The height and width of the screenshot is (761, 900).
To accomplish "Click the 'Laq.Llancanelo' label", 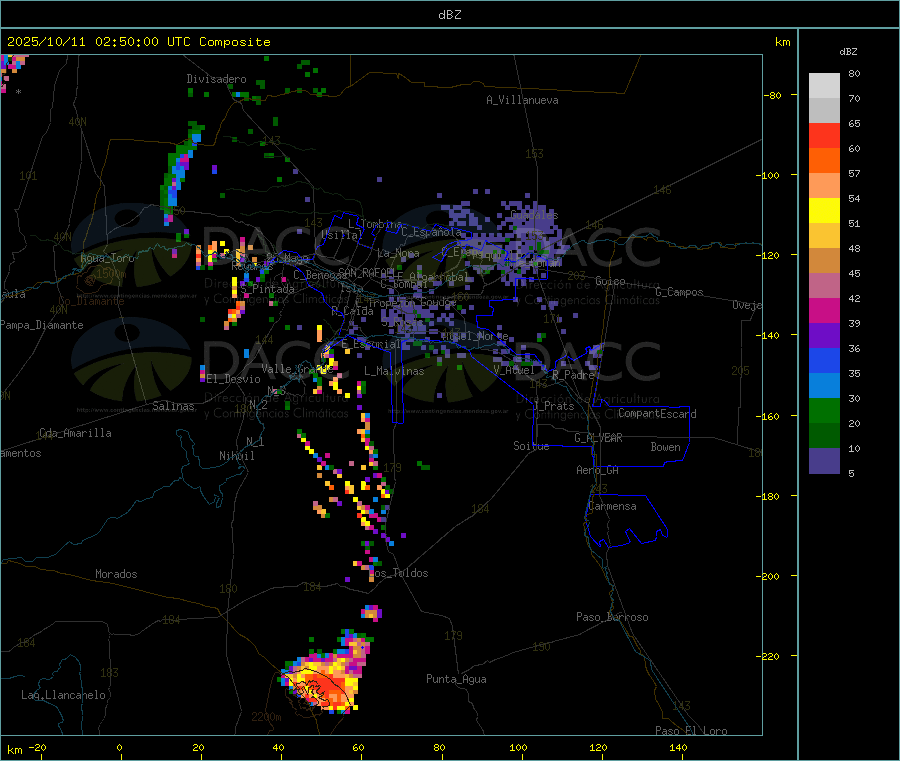I will 63,695.
